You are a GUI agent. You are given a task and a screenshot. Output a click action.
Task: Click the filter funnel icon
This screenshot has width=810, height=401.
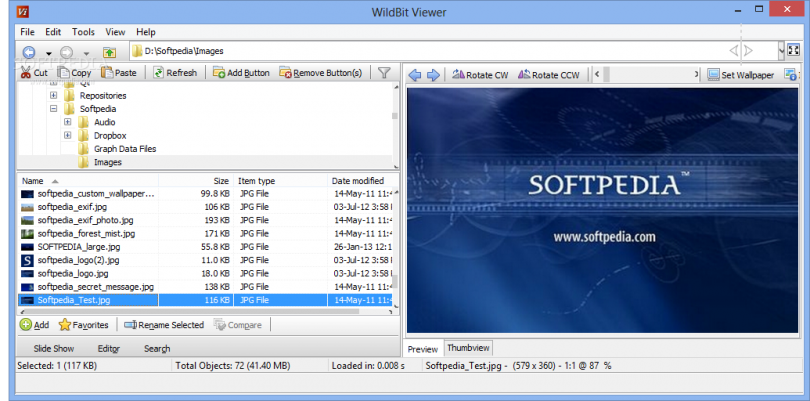click(x=383, y=73)
